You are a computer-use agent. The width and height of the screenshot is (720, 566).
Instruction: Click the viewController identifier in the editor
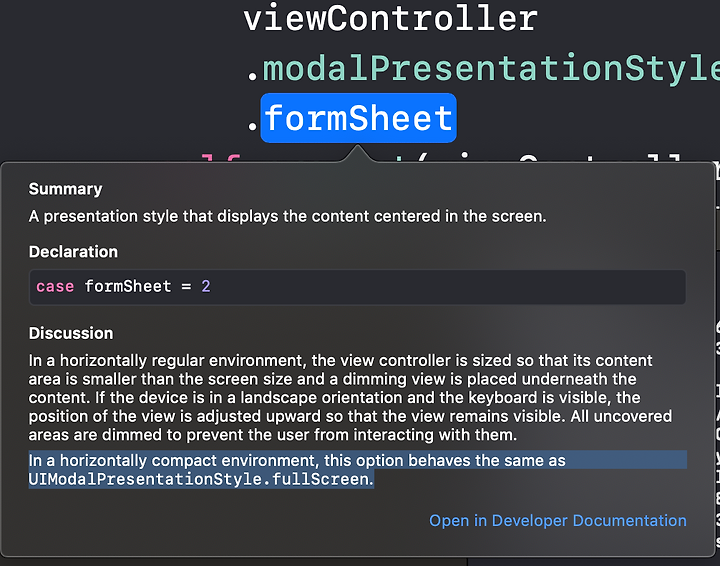click(390, 18)
